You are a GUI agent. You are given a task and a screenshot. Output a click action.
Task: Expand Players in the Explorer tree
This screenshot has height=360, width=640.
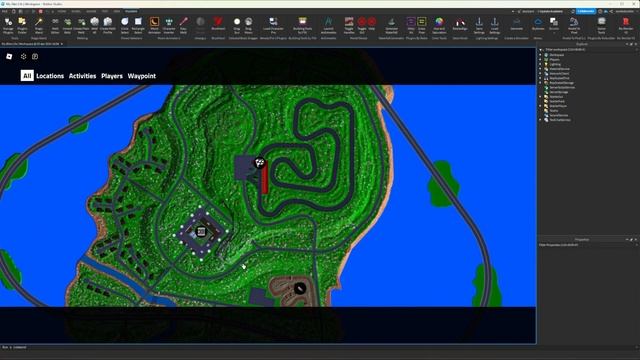540,60
